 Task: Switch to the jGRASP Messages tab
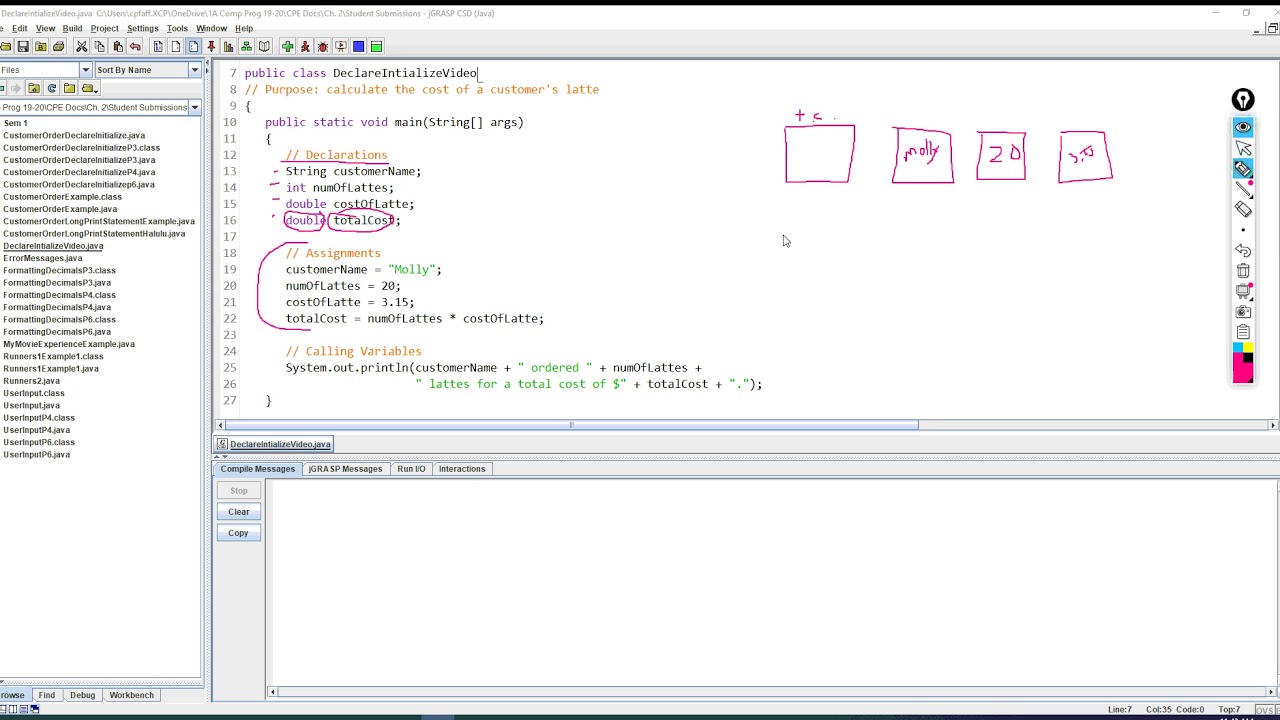(x=345, y=469)
